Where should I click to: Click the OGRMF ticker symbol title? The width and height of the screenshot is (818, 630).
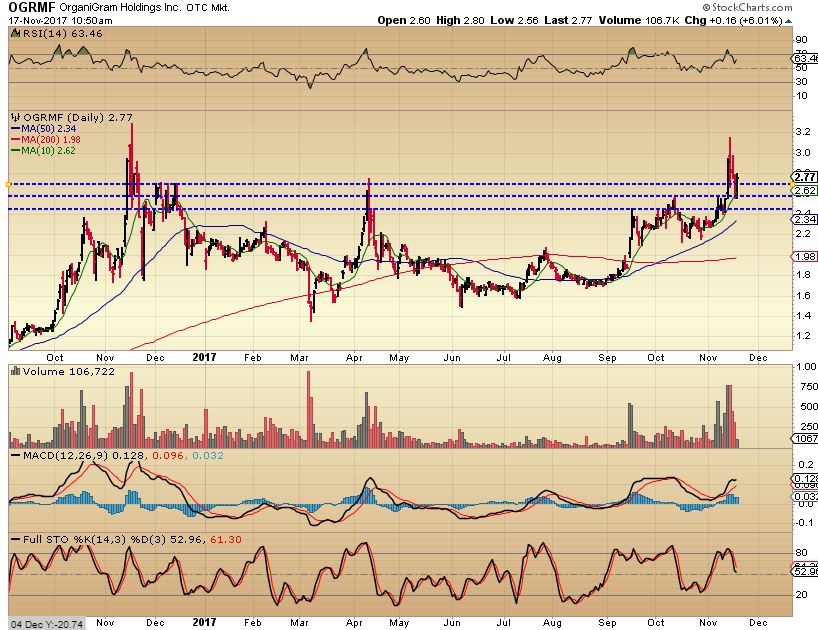click(x=31, y=7)
